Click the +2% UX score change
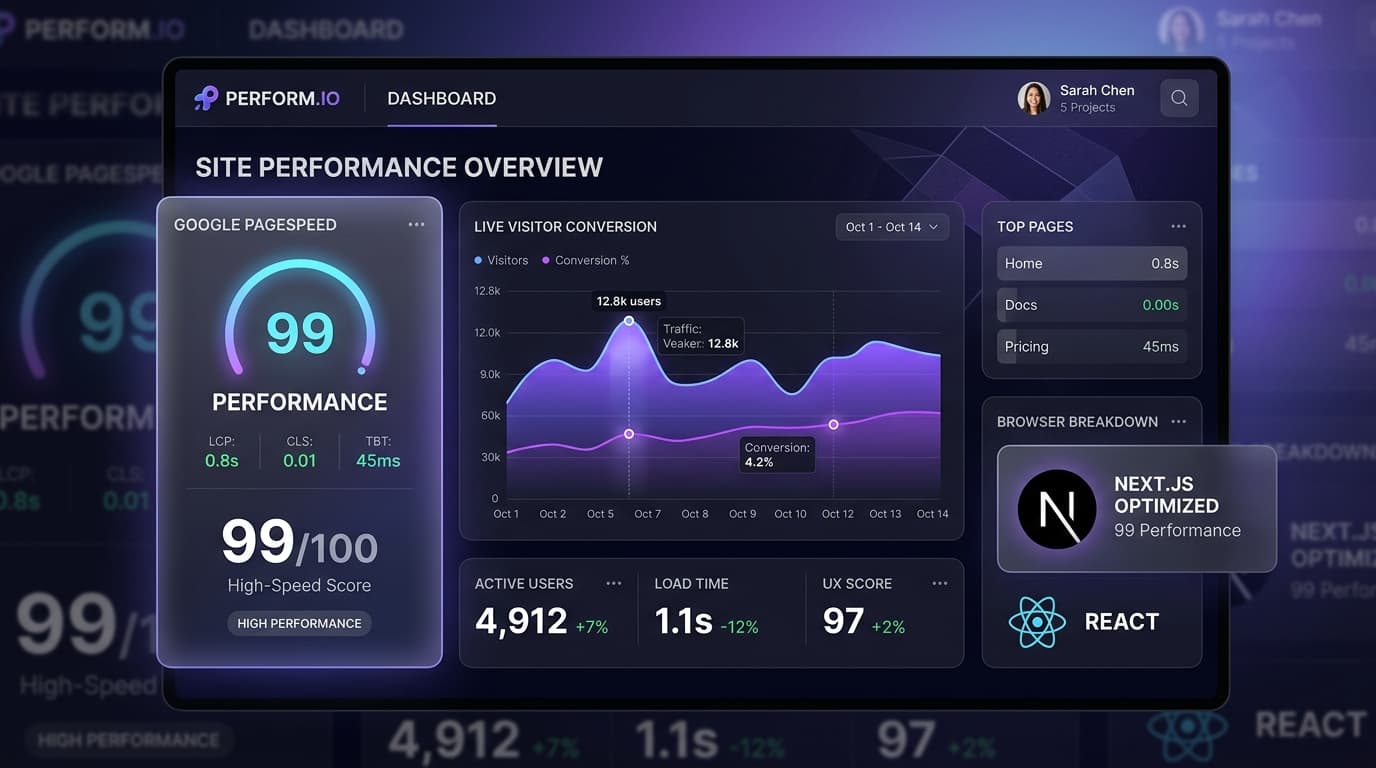Screen dimensions: 1376x768 [x=888, y=627]
